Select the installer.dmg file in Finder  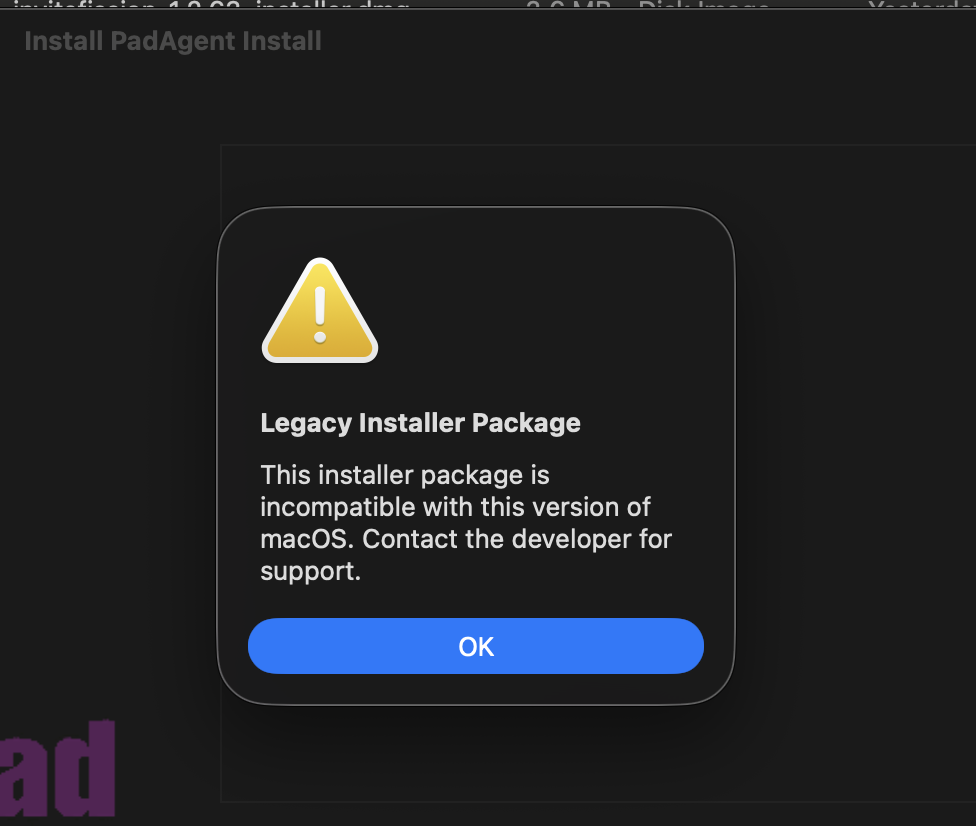210,5
